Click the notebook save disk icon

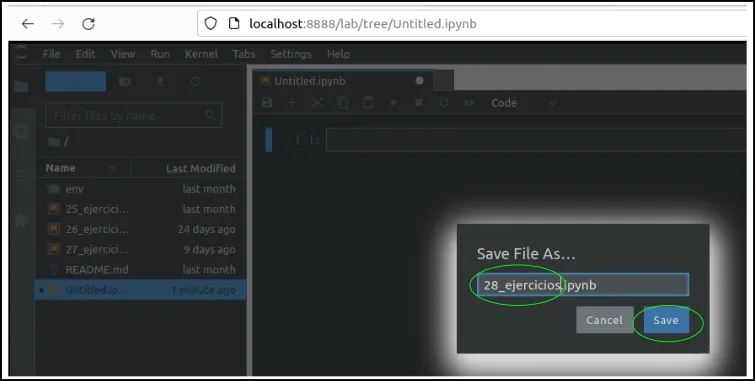266,103
